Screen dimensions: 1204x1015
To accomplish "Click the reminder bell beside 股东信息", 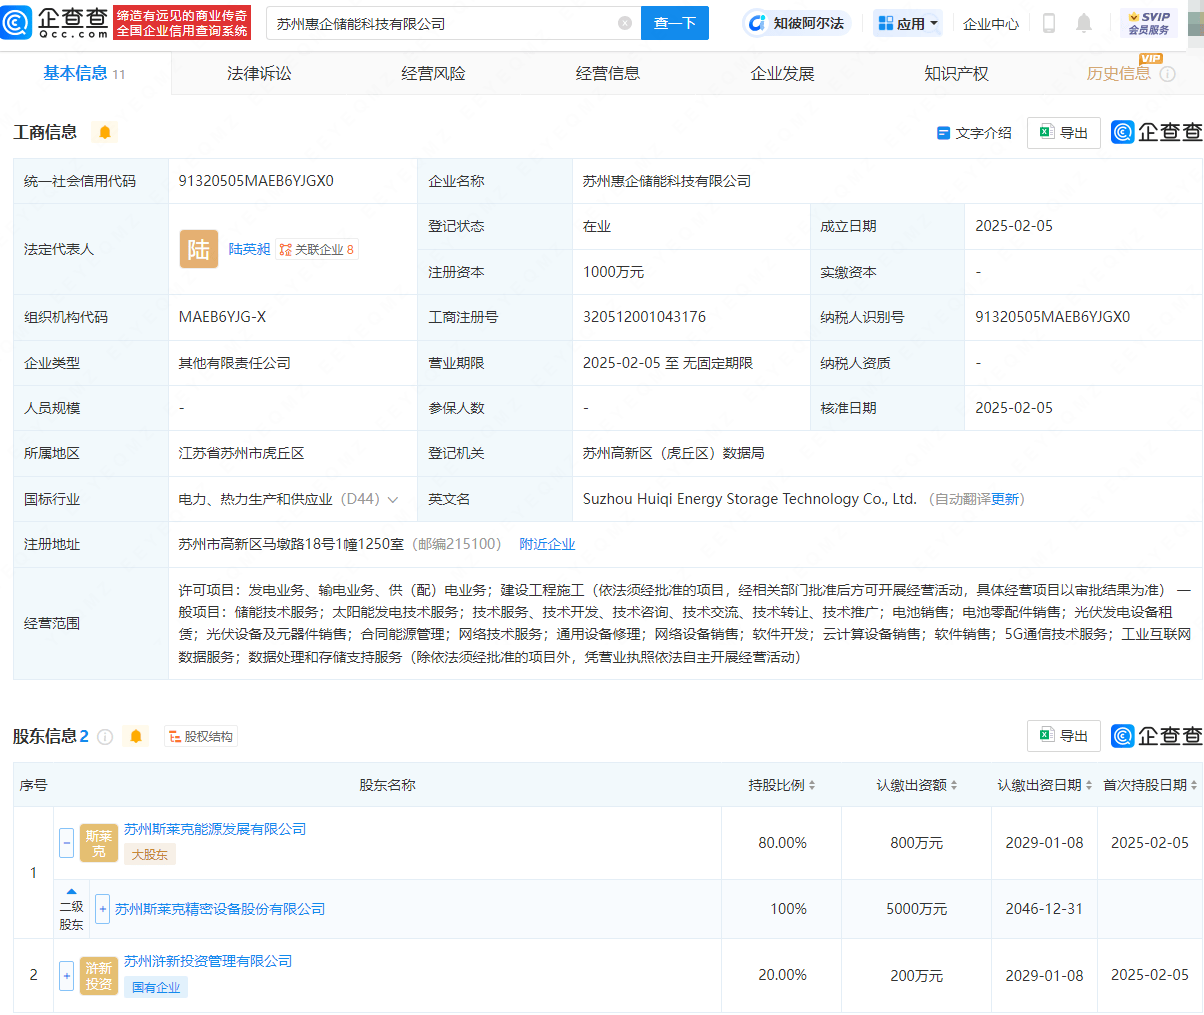I will [x=136, y=735].
